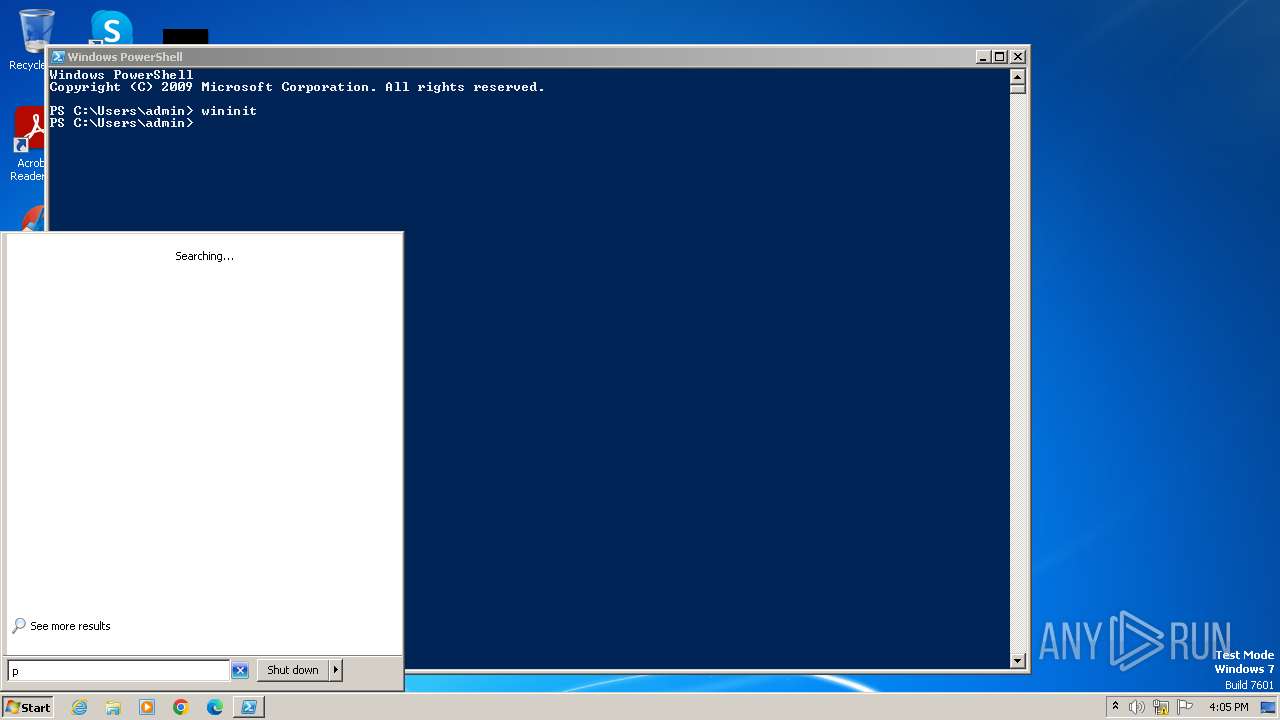Click the wininit command text
The height and width of the screenshot is (720, 1280).
click(x=229, y=111)
